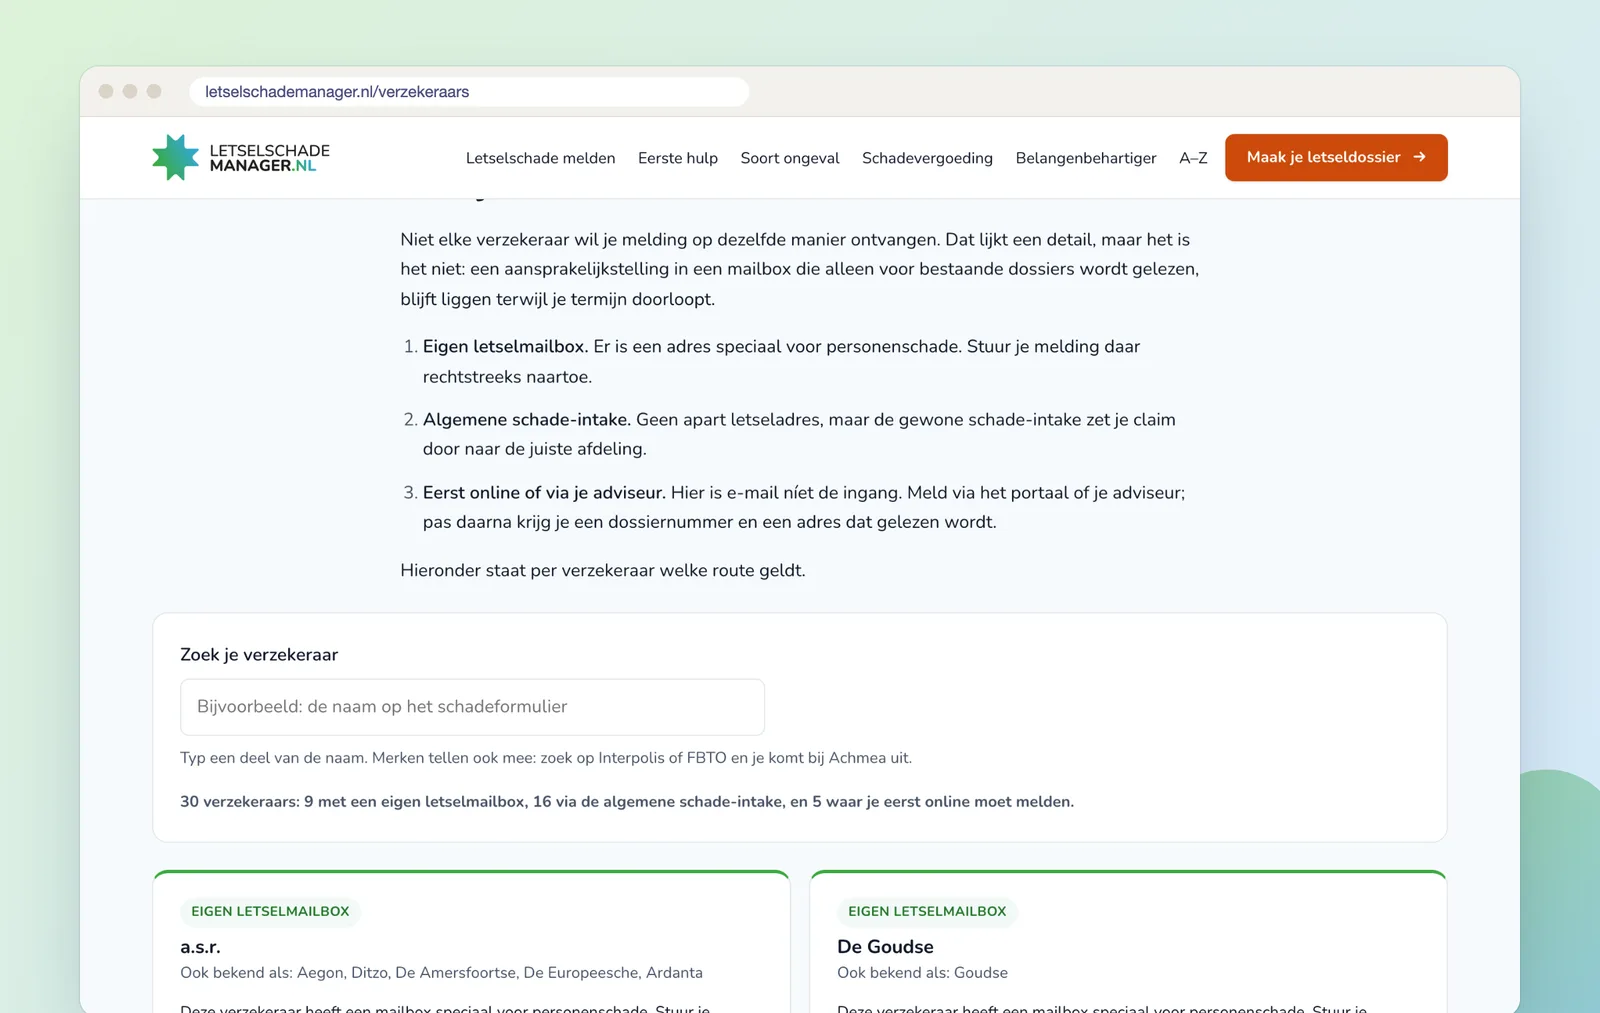
Task: Click the 'Hieronder staat per verzekeraar' sentence
Action: (603, 571)
